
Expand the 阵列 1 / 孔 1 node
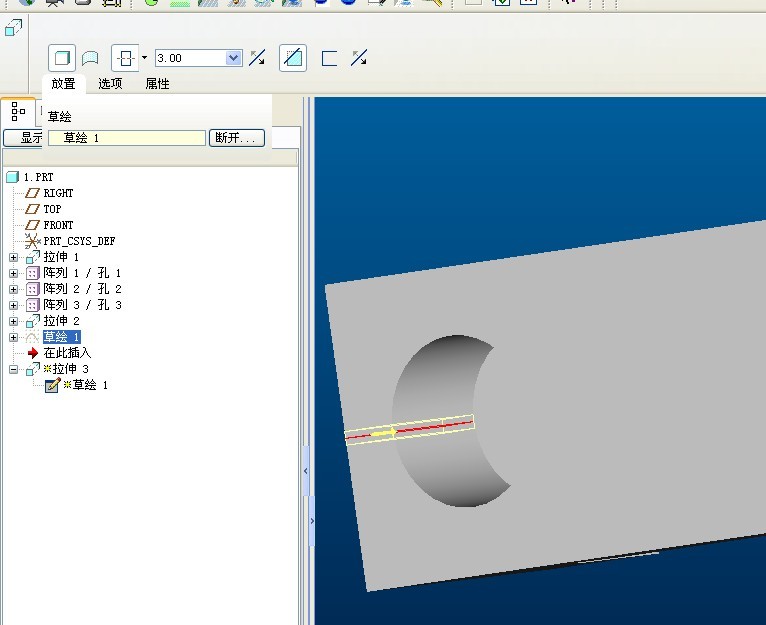tap(14, 274)
